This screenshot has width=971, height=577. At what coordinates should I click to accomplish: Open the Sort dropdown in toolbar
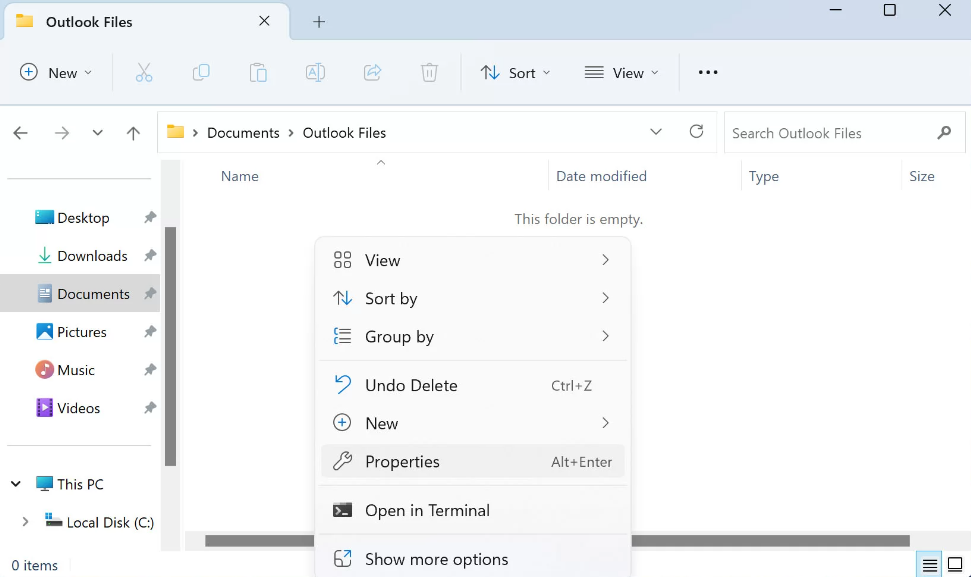pos(515,72)
